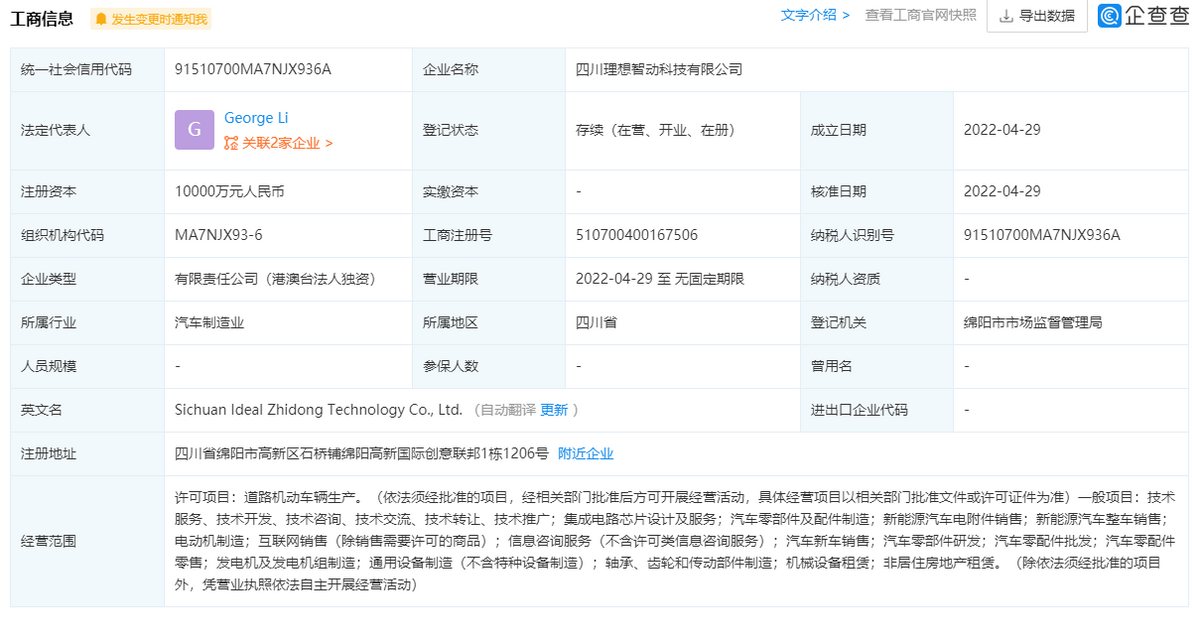Screen dimensions: 1200x617
Task: Open the 附近企业 nearby companies link
Action: pos(585,453)
